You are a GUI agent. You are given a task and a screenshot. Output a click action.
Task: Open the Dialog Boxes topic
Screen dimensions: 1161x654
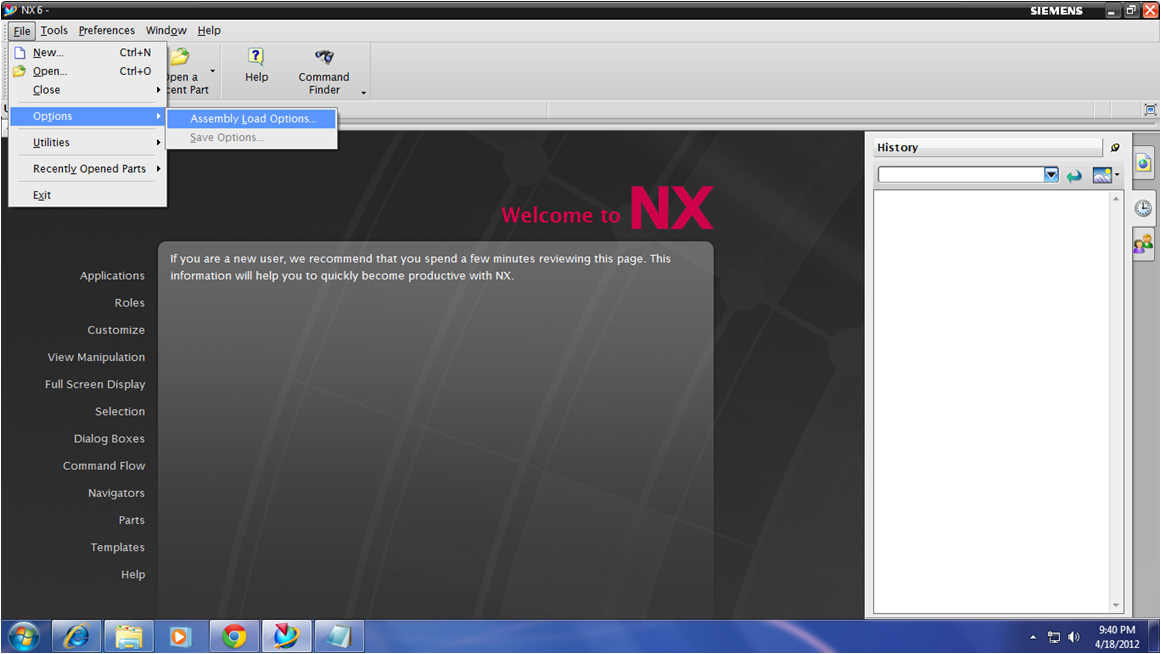(110, 438)
